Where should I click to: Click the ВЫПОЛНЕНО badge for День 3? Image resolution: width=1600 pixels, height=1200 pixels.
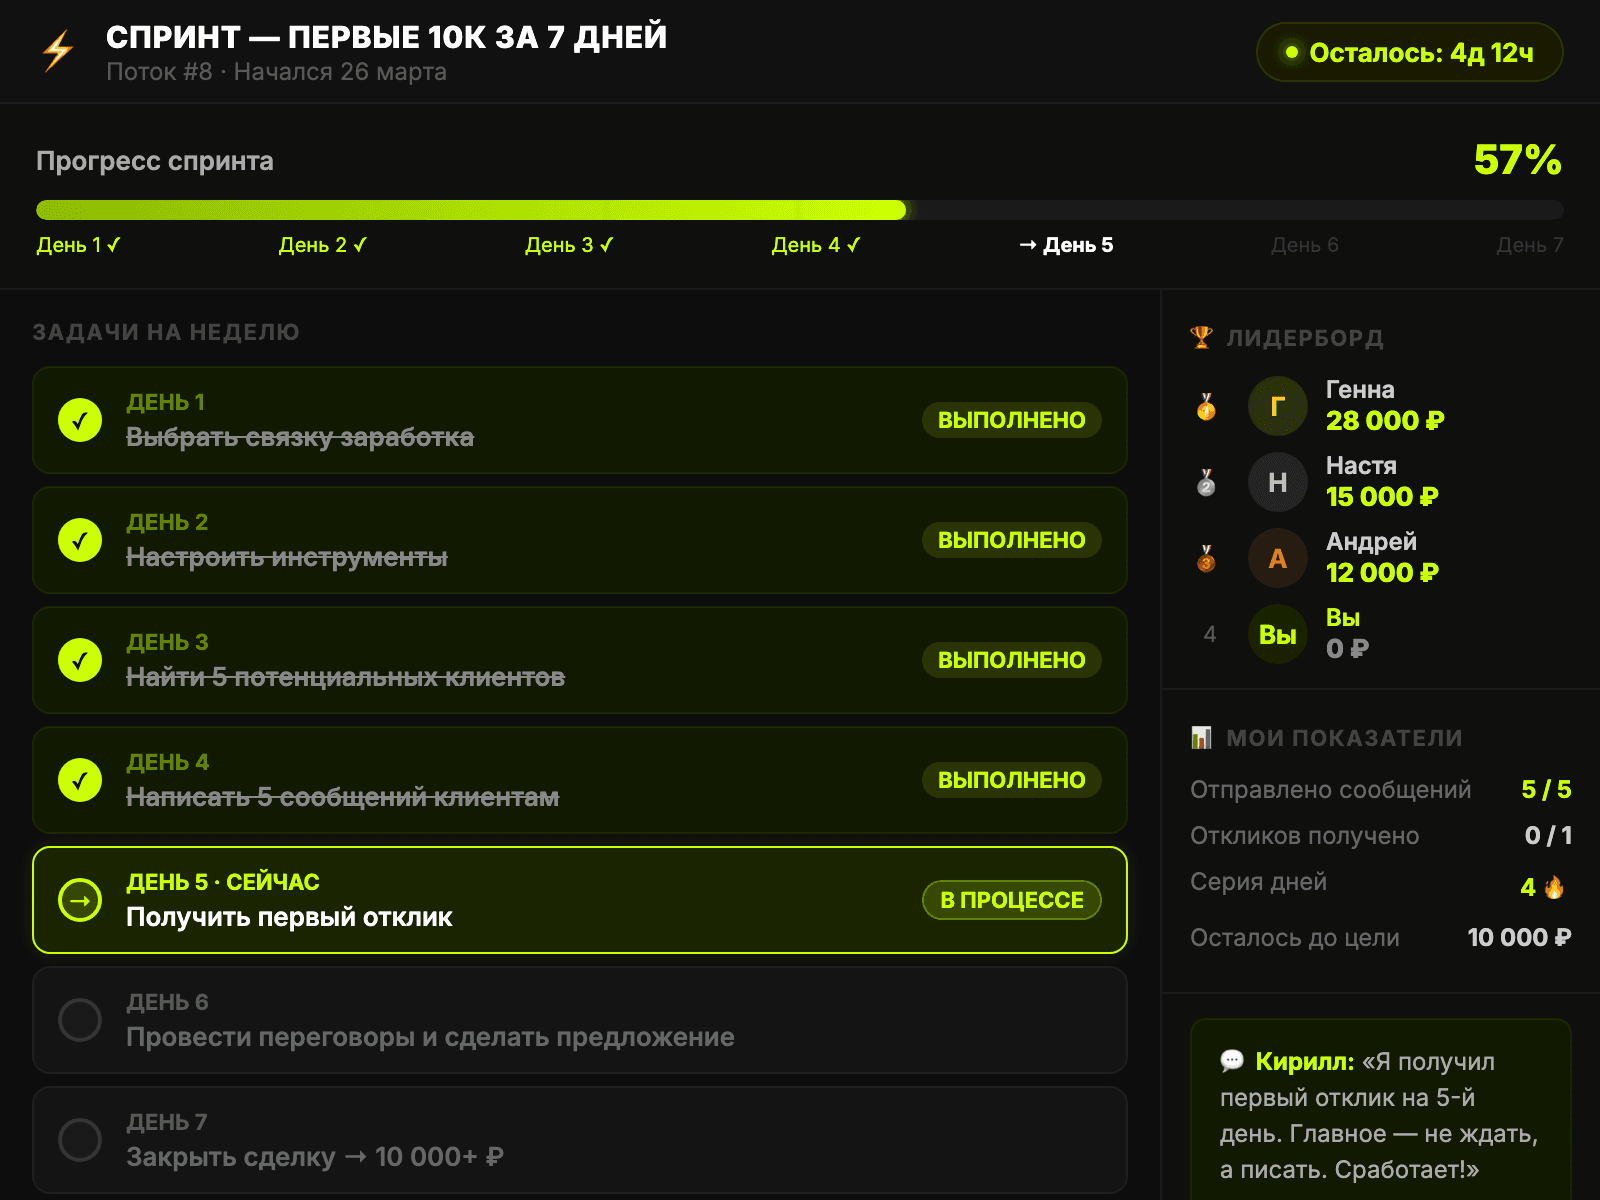(x=1011, y=660)
